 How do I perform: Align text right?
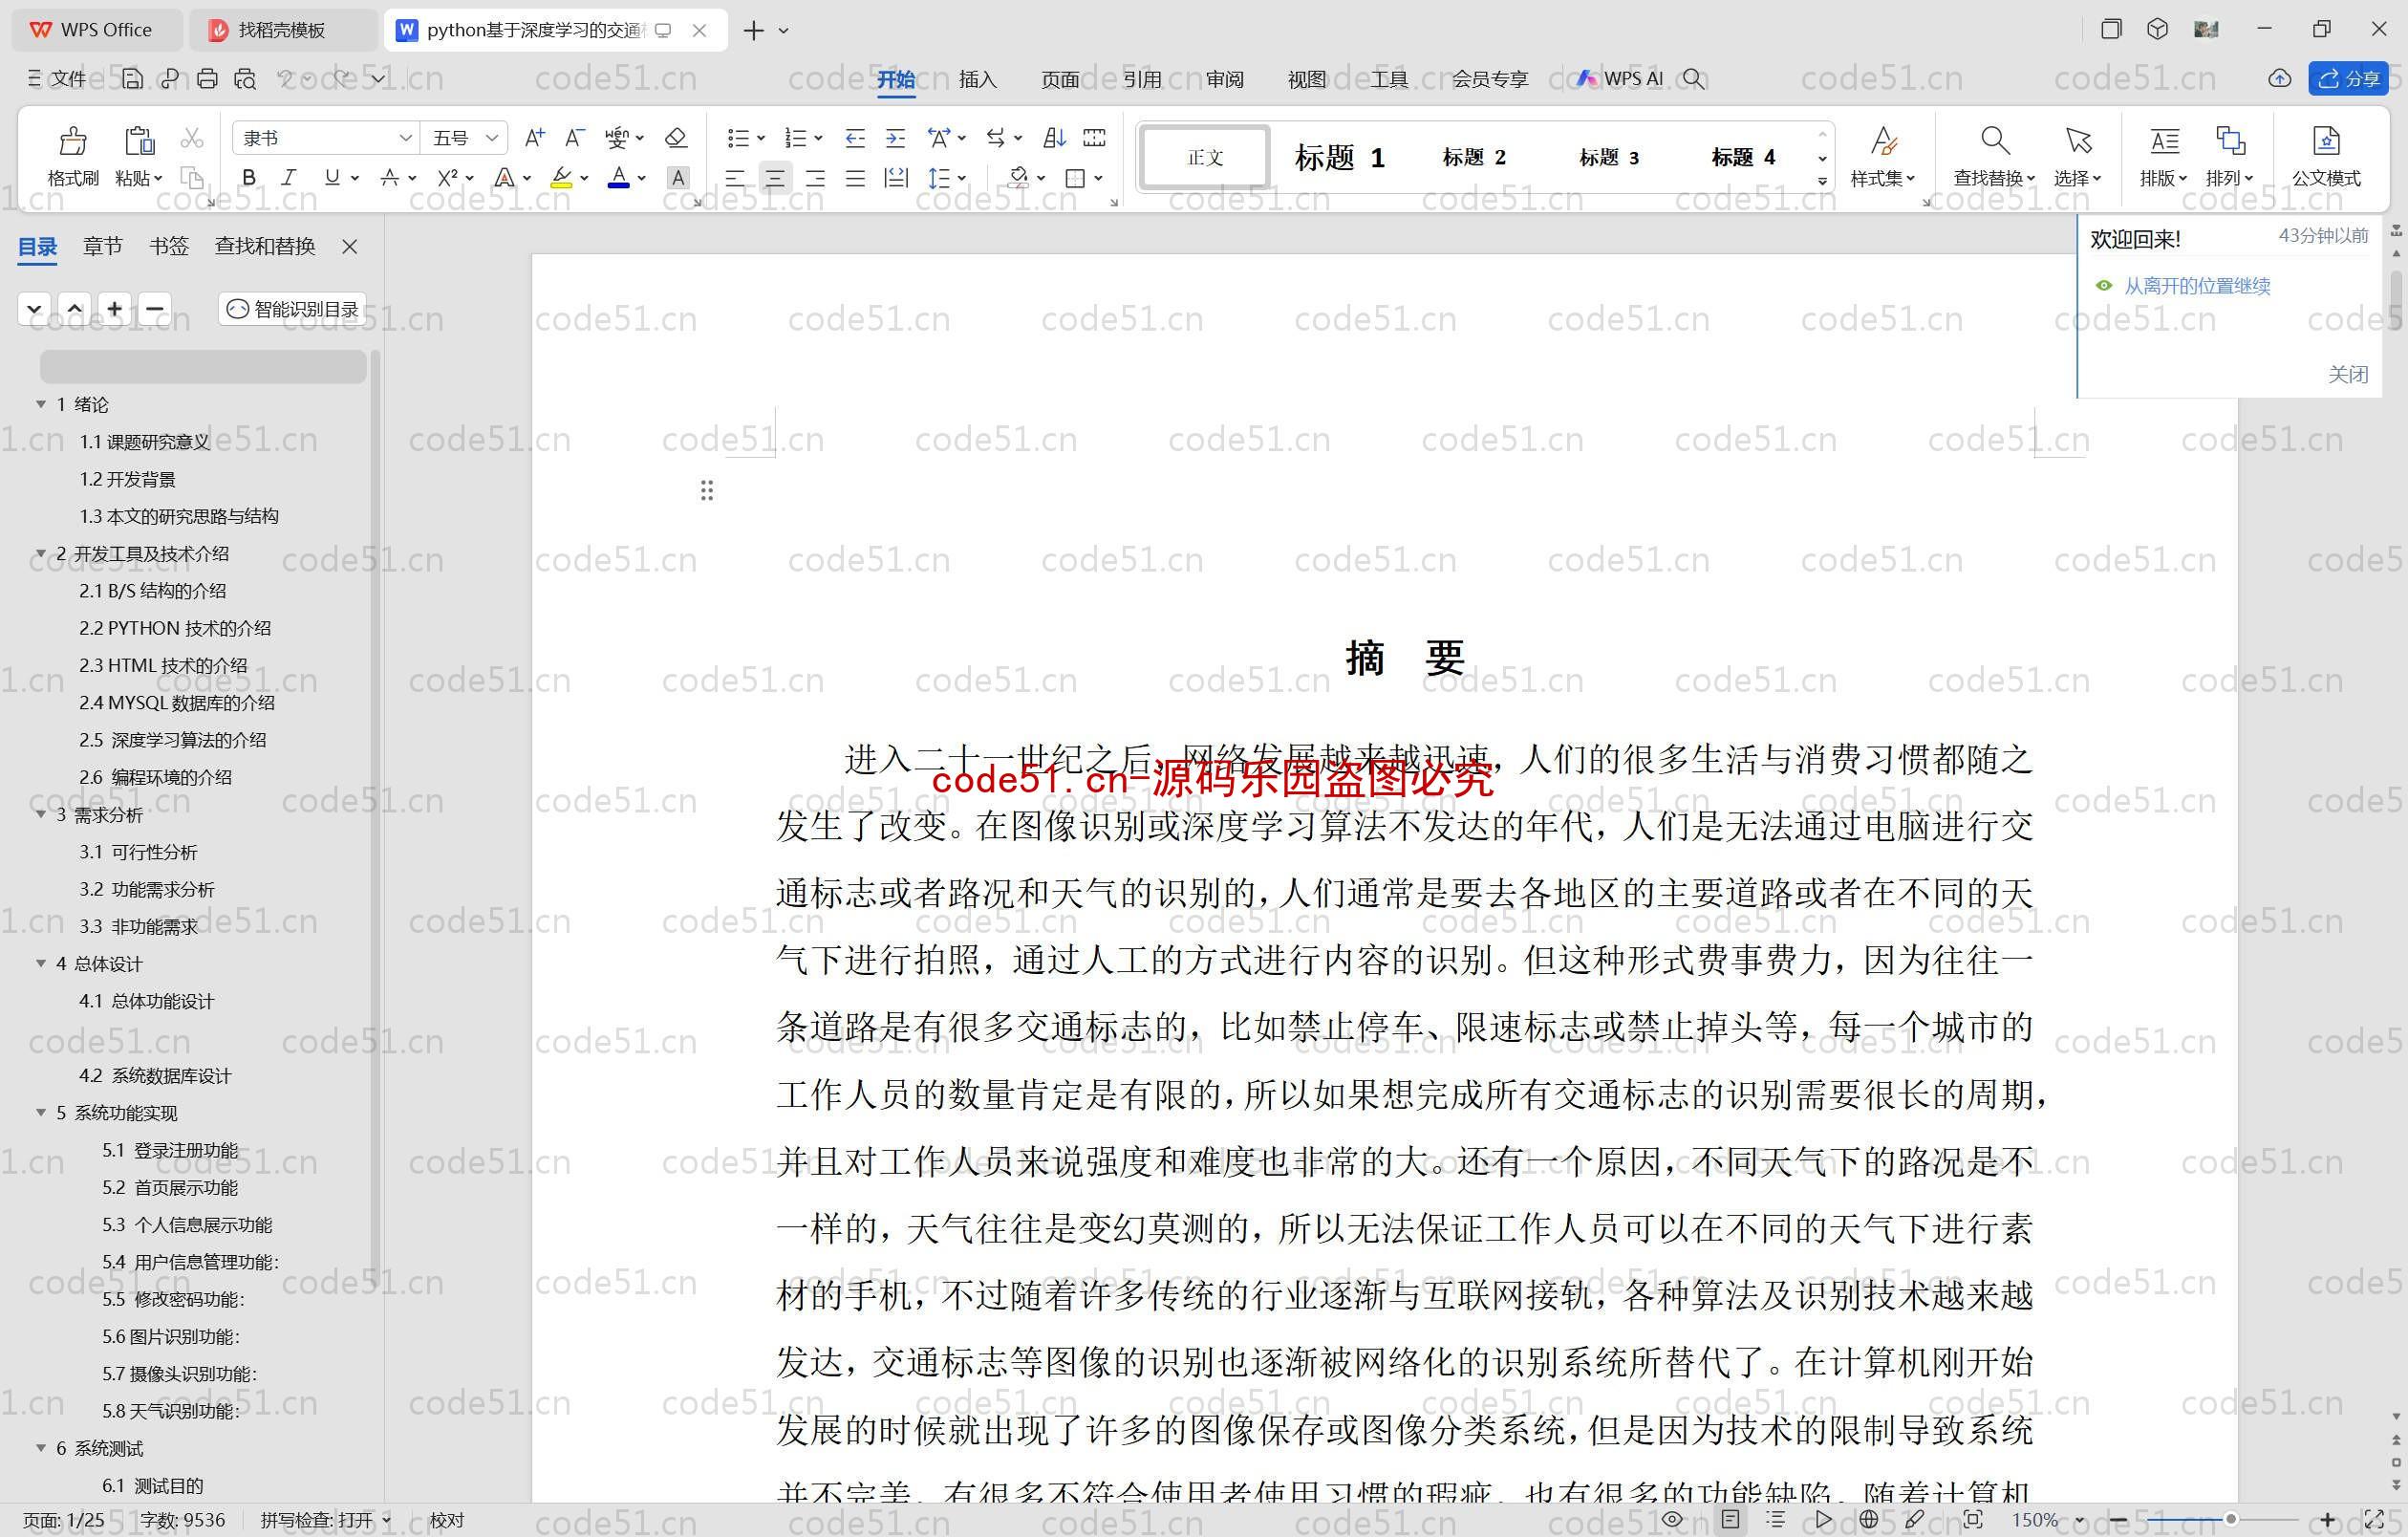[x=815, y=178]
